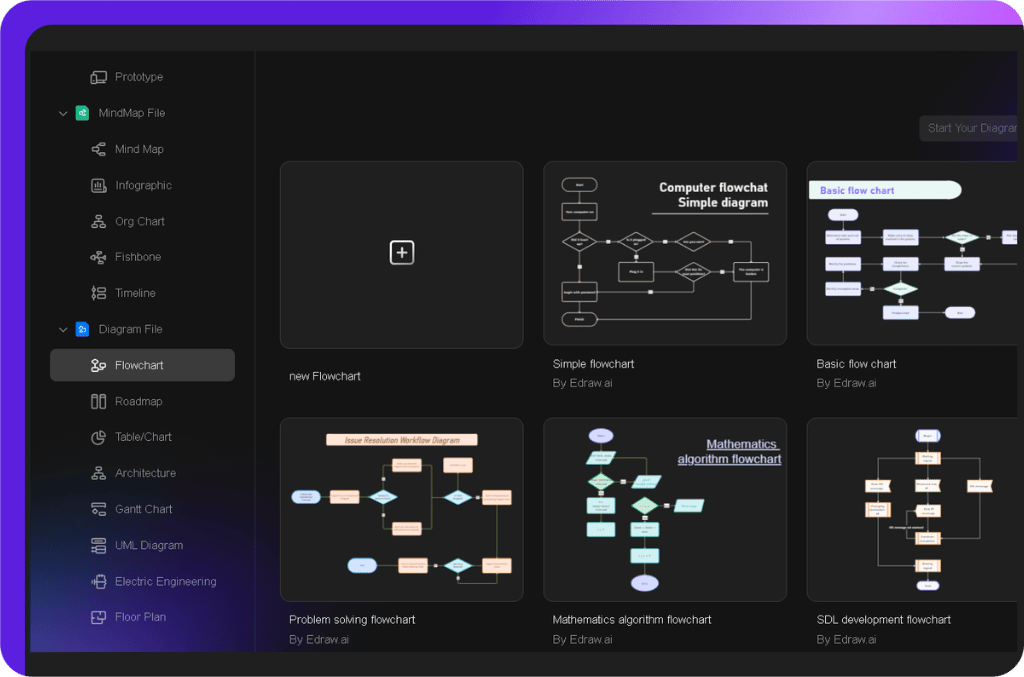Collapse the MindMap File section
The width and height of the screenshot is (1024, 677).
click(x=63, y=113)
